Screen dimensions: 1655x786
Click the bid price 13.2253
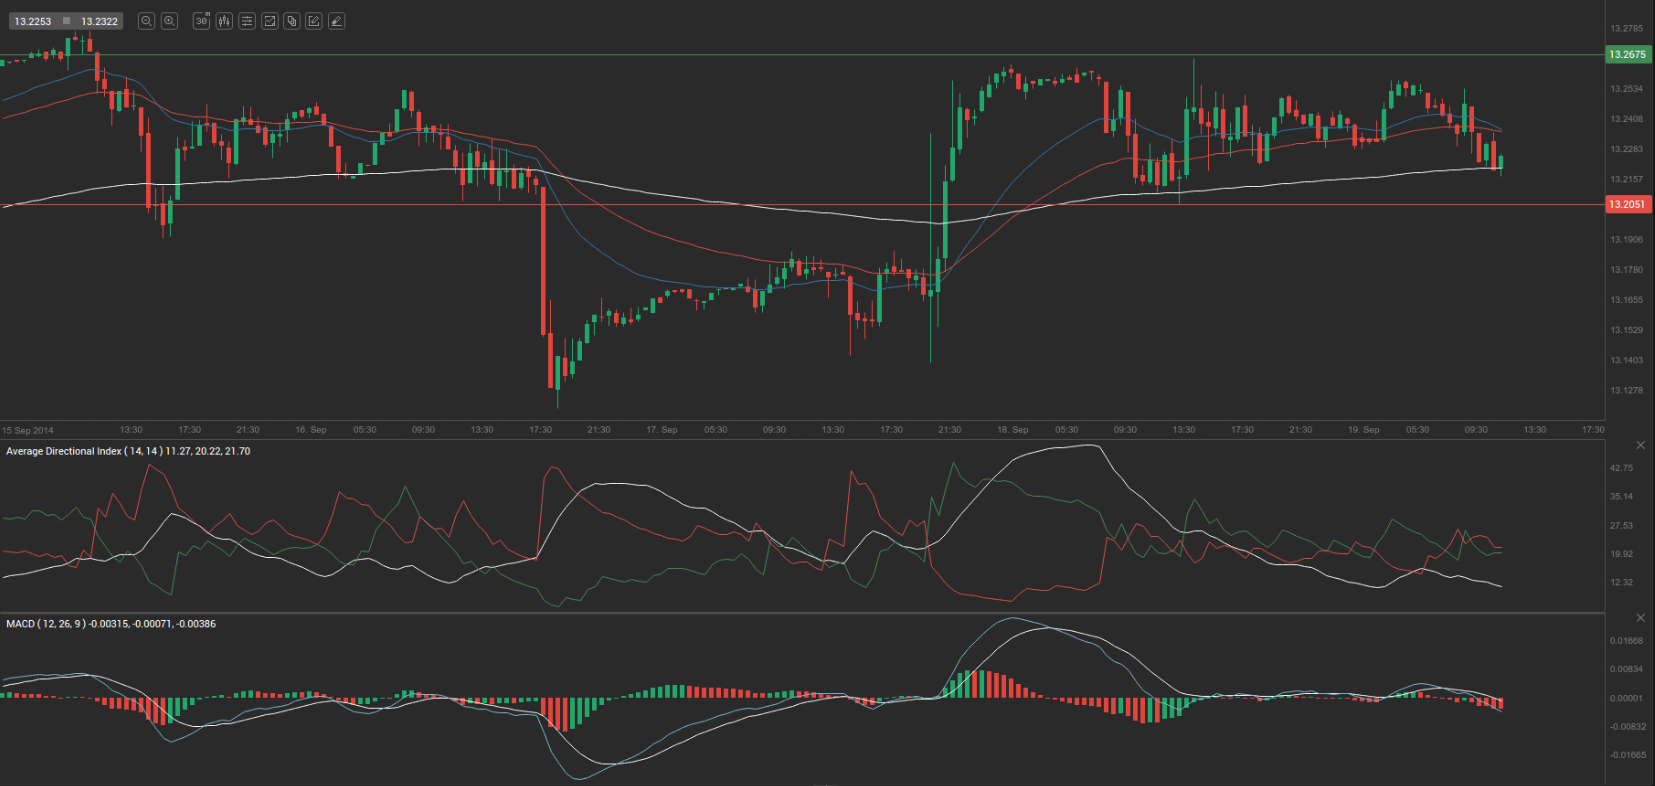point(33,21)
